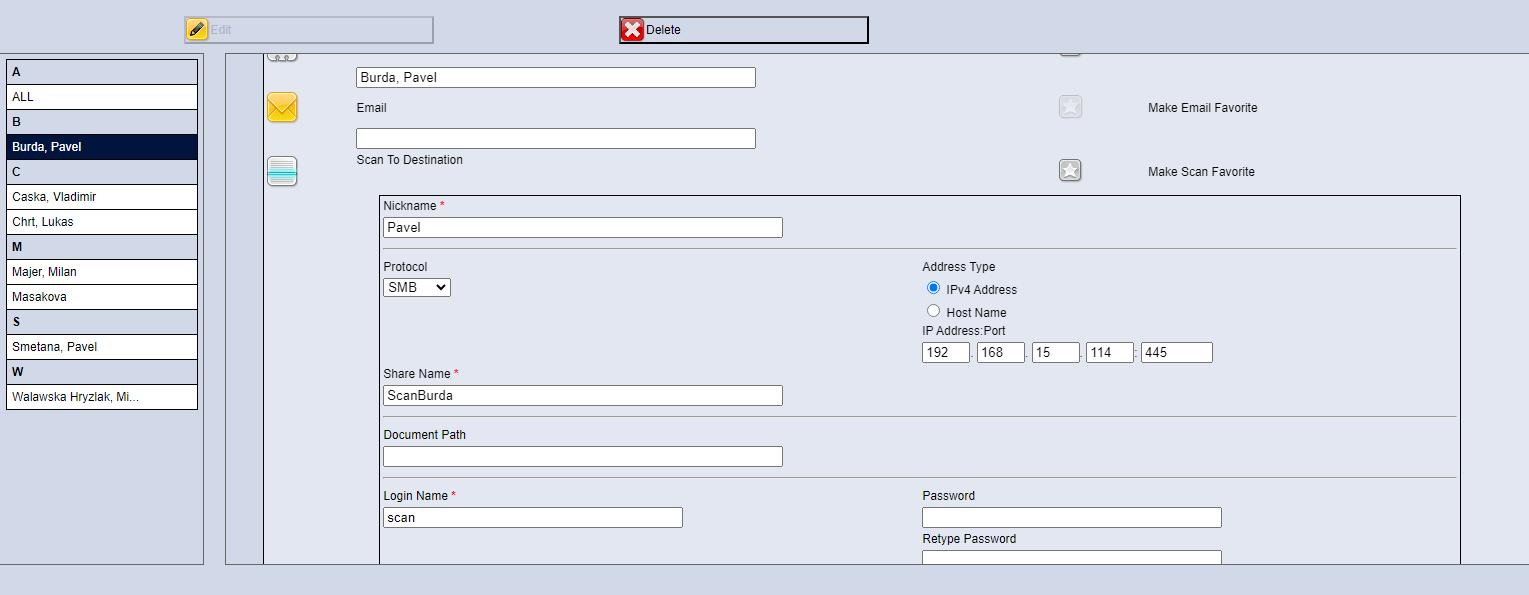Select the IPv4 Address radio button
This screenshot has height=595, width=1529.
tap(934, 288)
